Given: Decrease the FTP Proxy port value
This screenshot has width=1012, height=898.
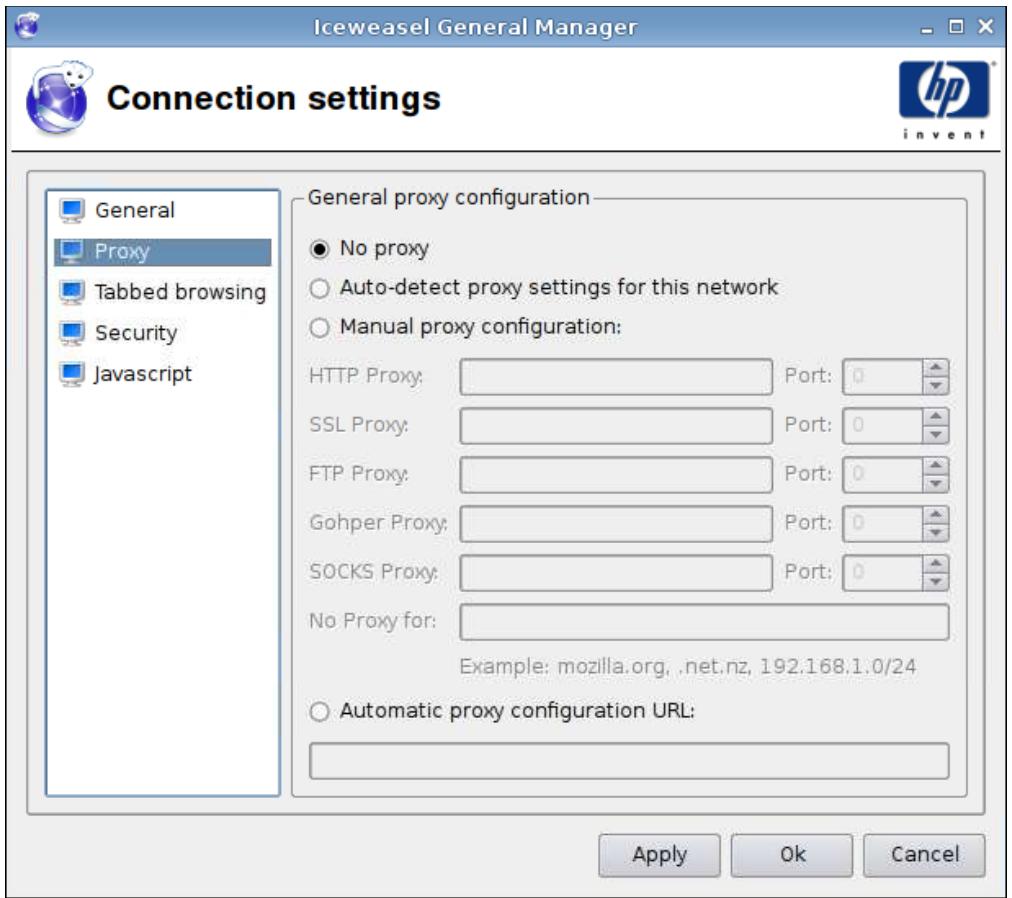Looking at the screenshot, I should click(x=935, y=484).
